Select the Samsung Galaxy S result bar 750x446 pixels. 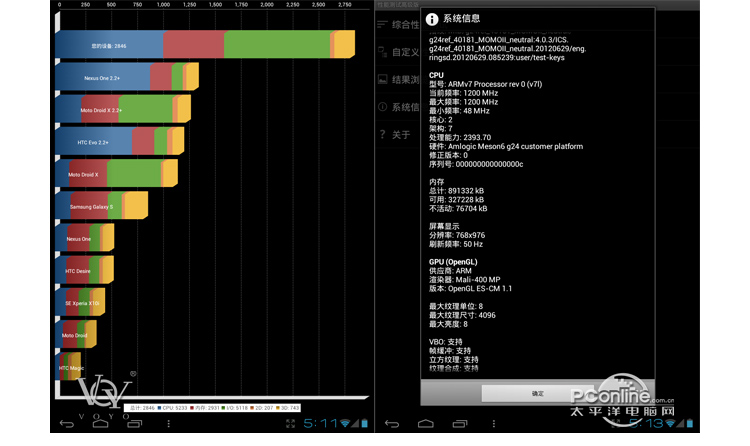101,205
